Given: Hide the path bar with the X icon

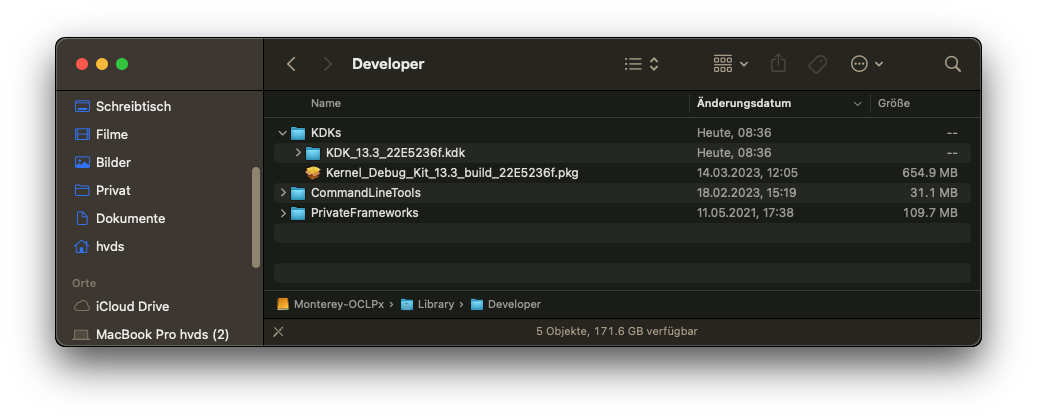Looking at the screenshot, I should click(x=278, y=331).
